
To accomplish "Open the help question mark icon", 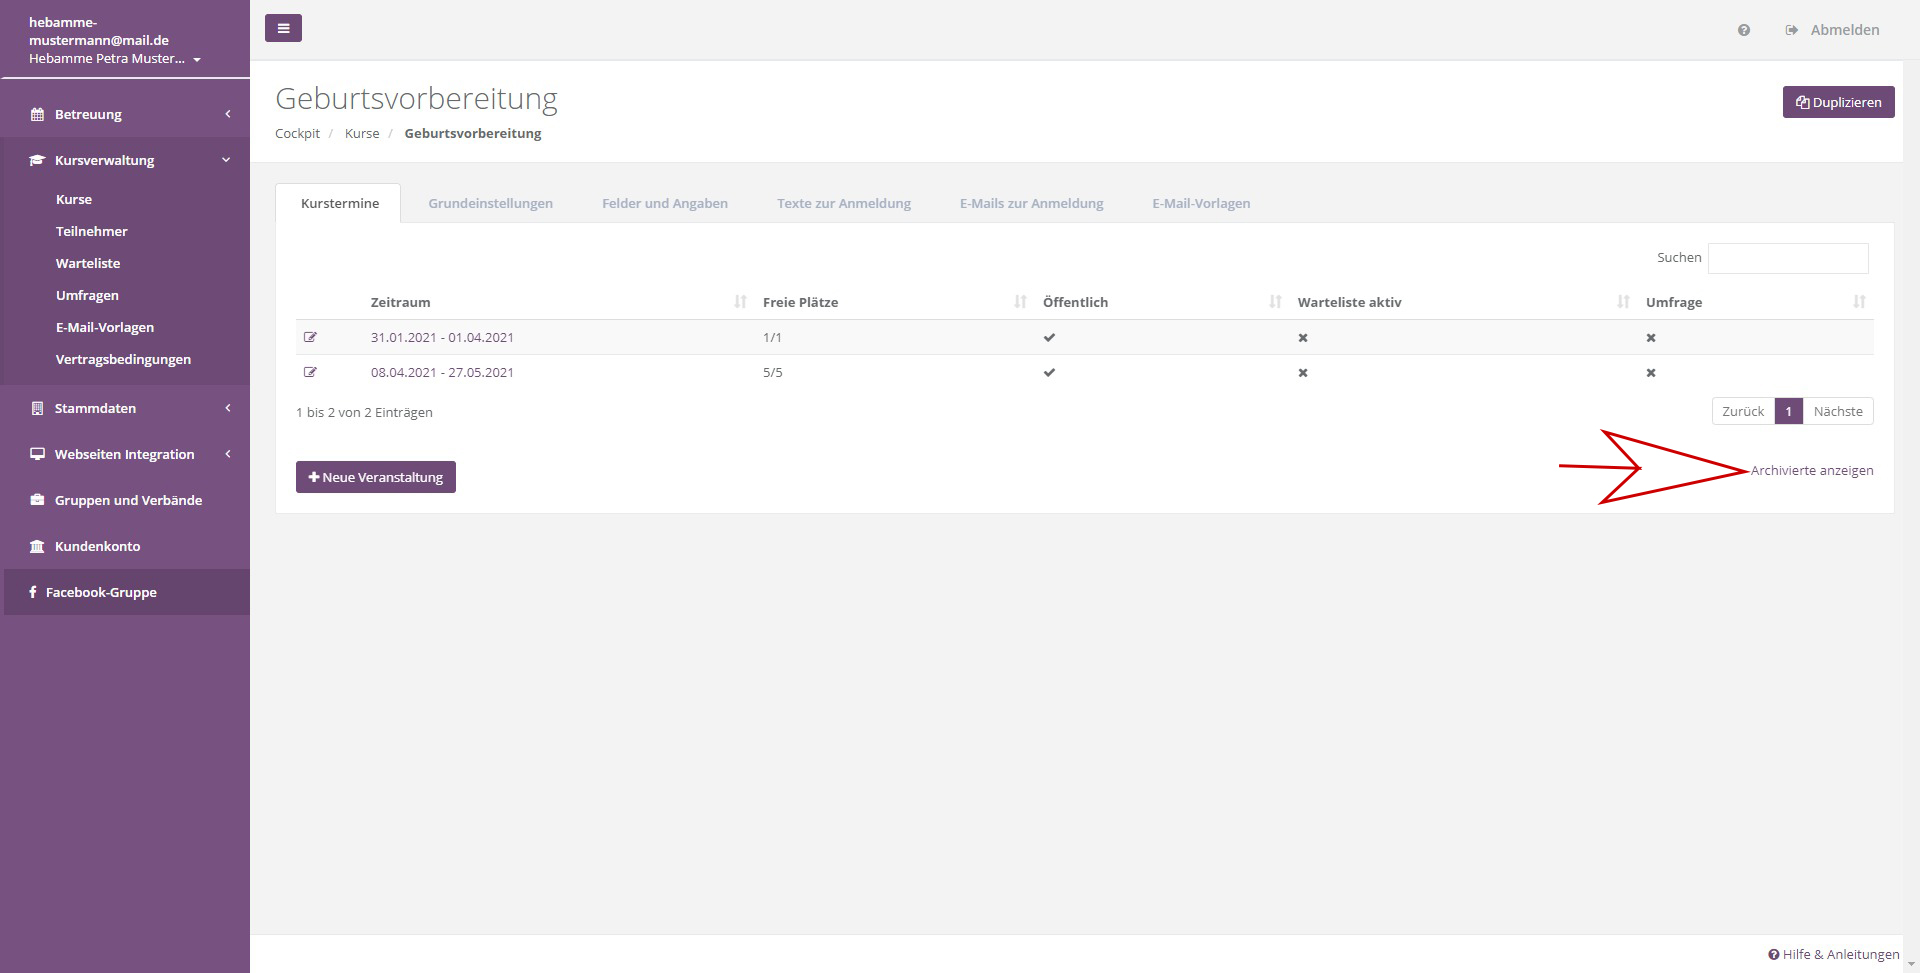I will [1743, 30].
